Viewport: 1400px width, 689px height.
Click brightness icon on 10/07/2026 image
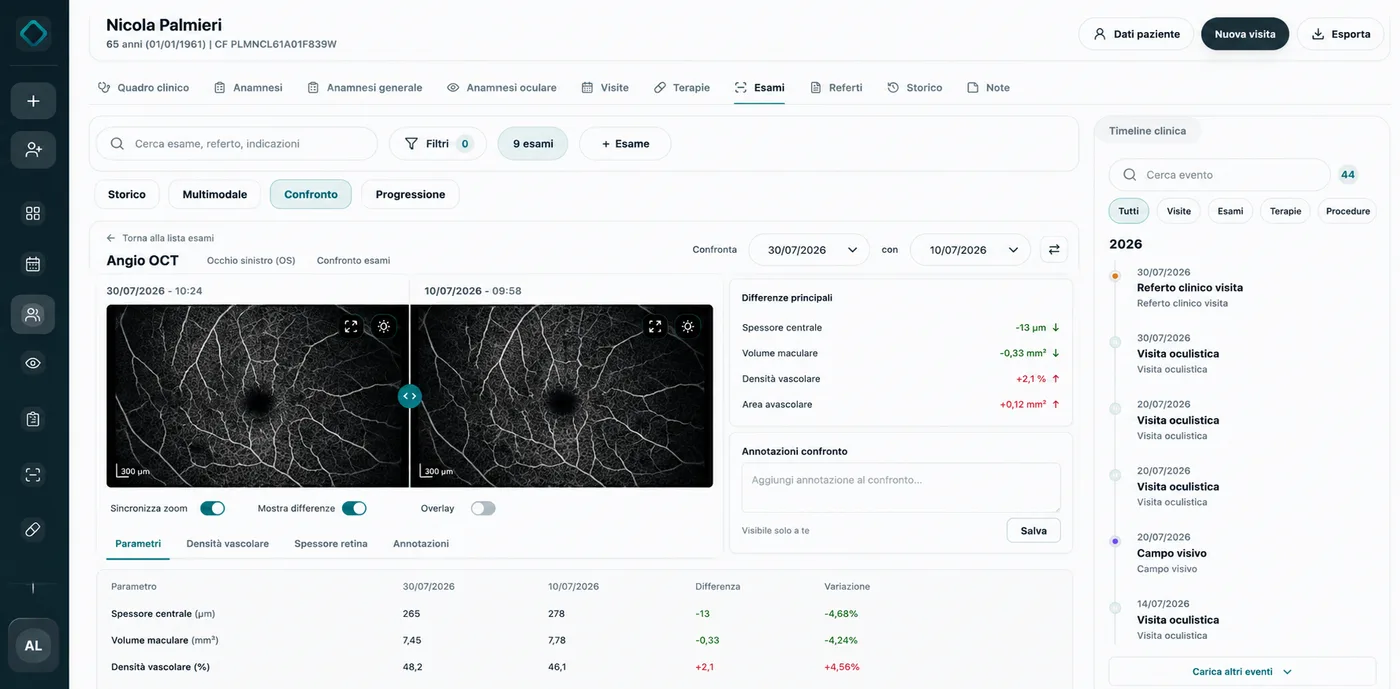tap(688, 326)
